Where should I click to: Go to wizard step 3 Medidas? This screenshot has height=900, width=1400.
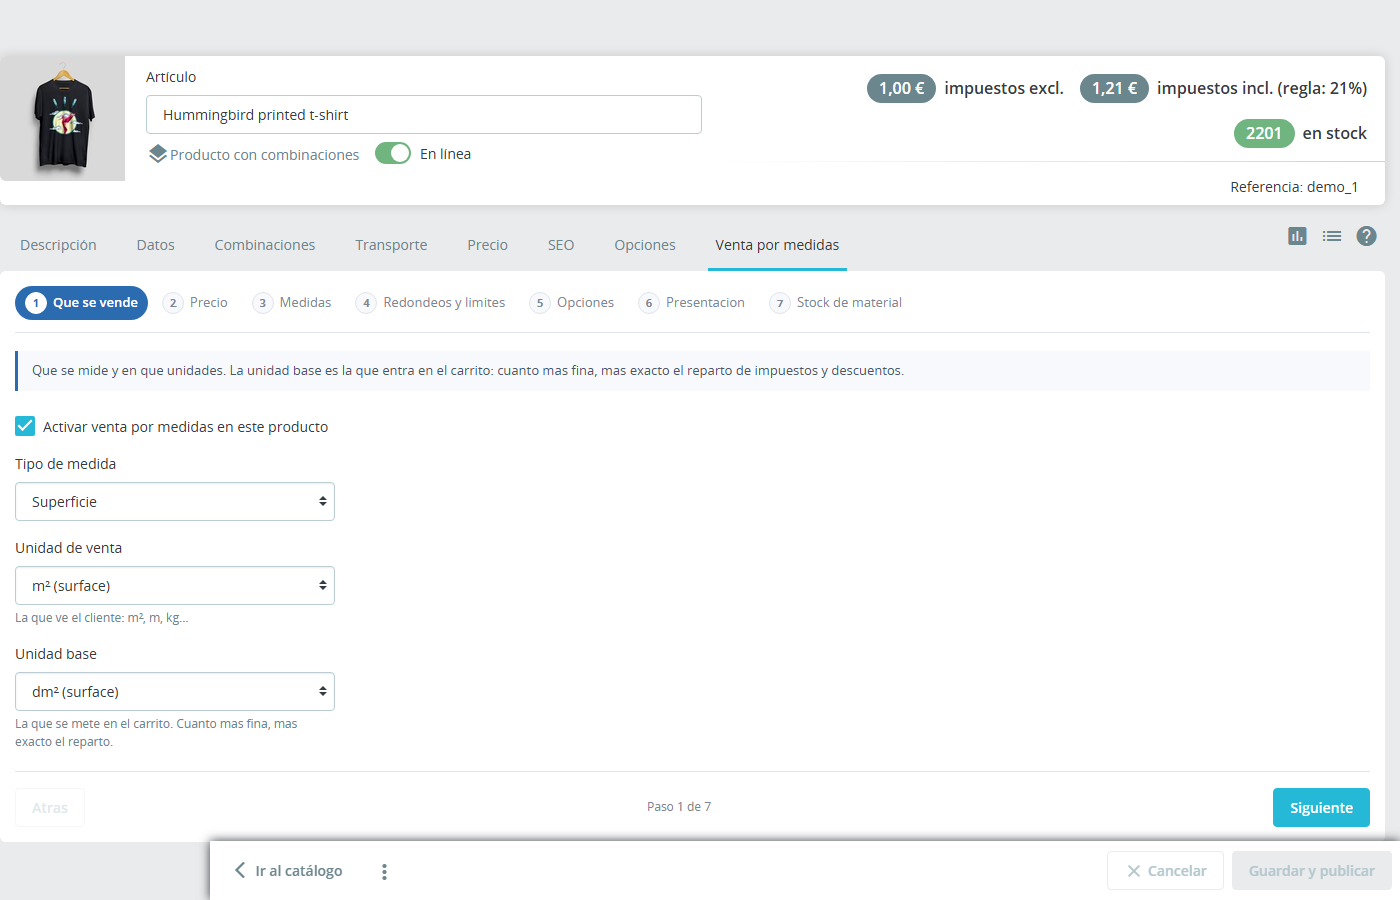[292, 303]
